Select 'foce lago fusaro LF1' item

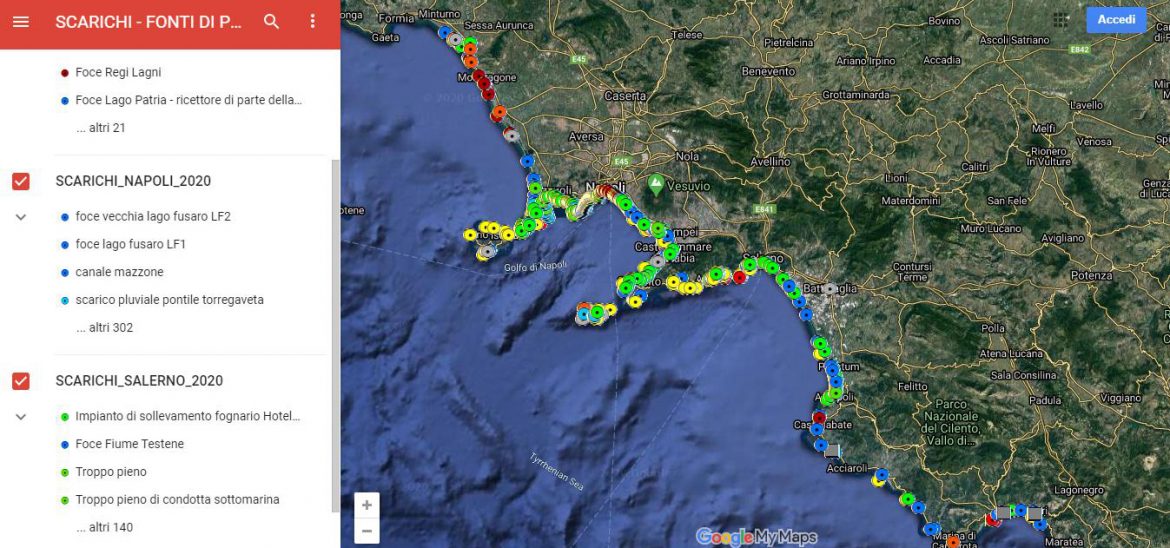point(130,244)
